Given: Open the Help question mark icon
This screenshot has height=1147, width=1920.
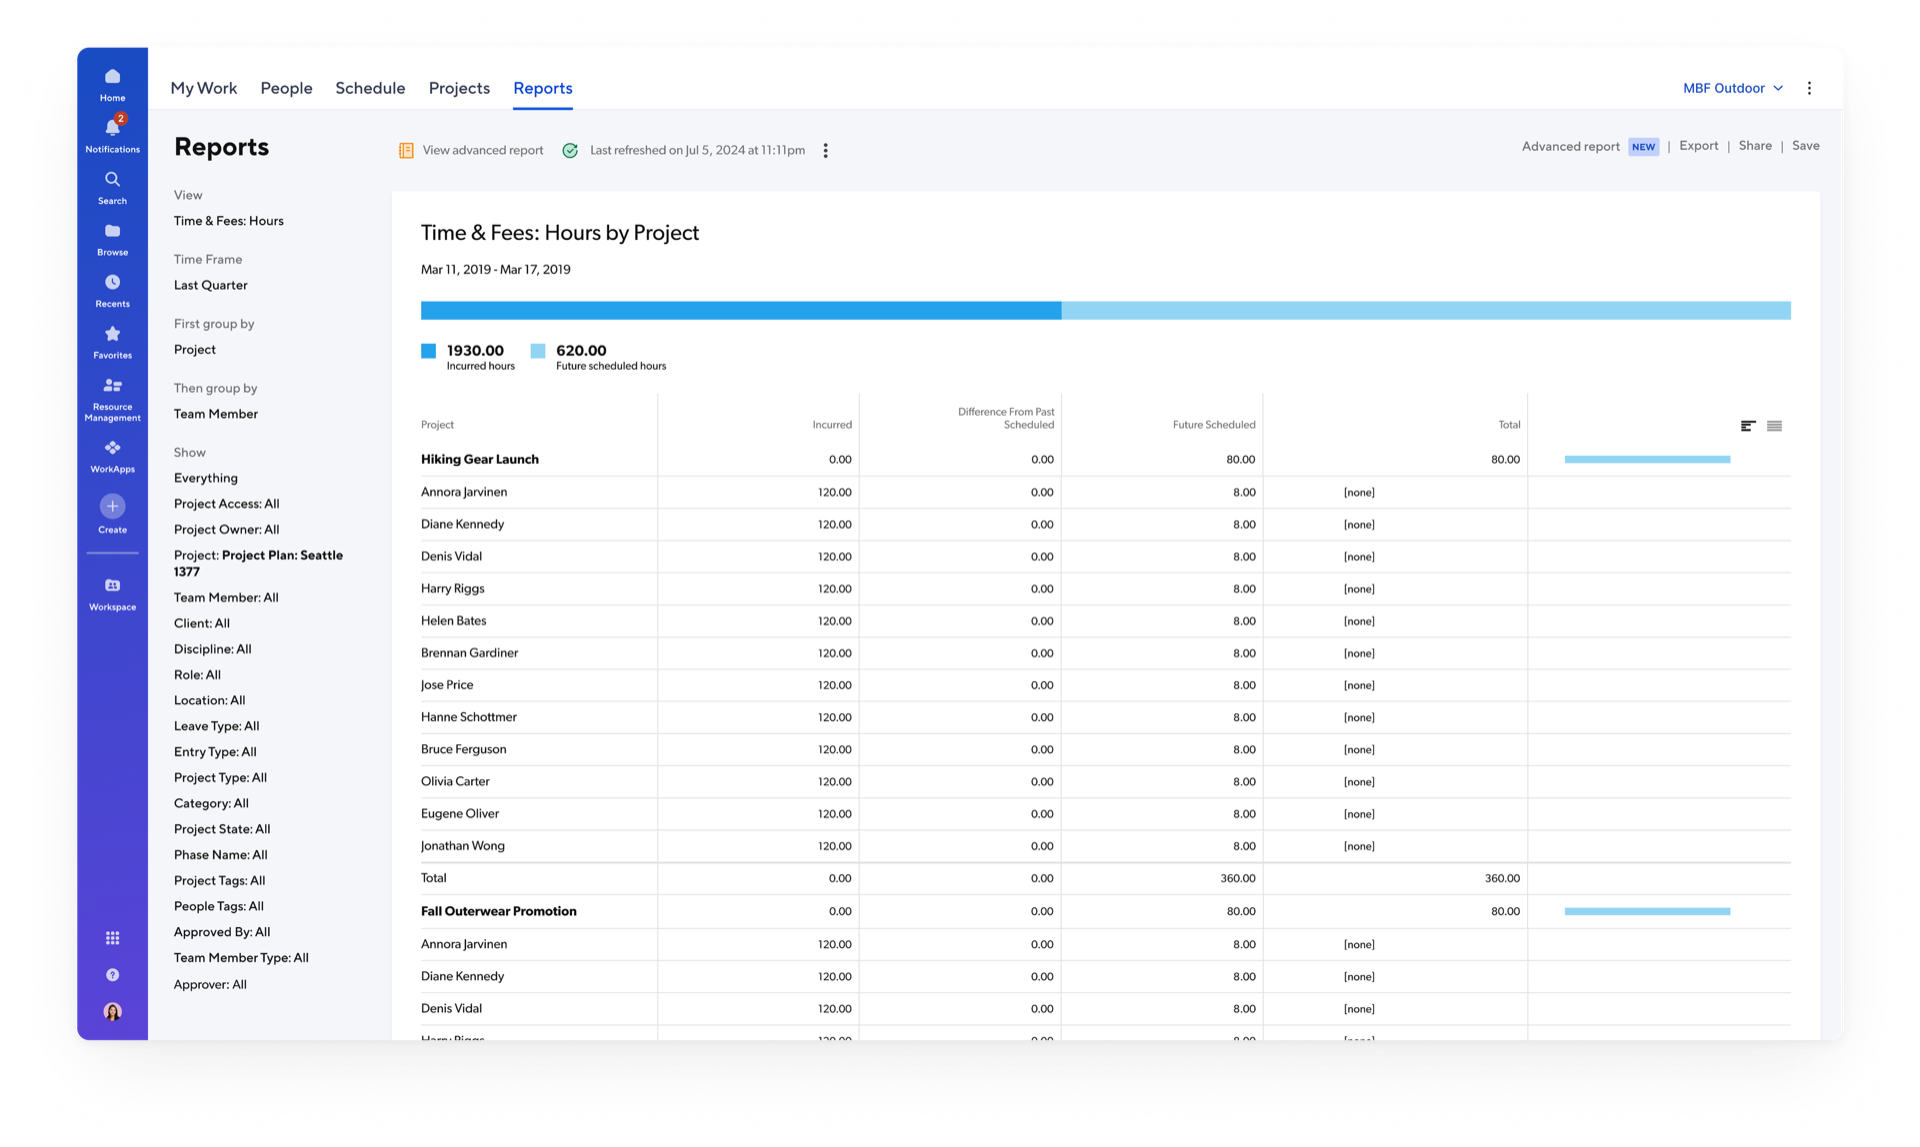Looking at the screenshot, I should pyautogui.click(x=112, y=975).
